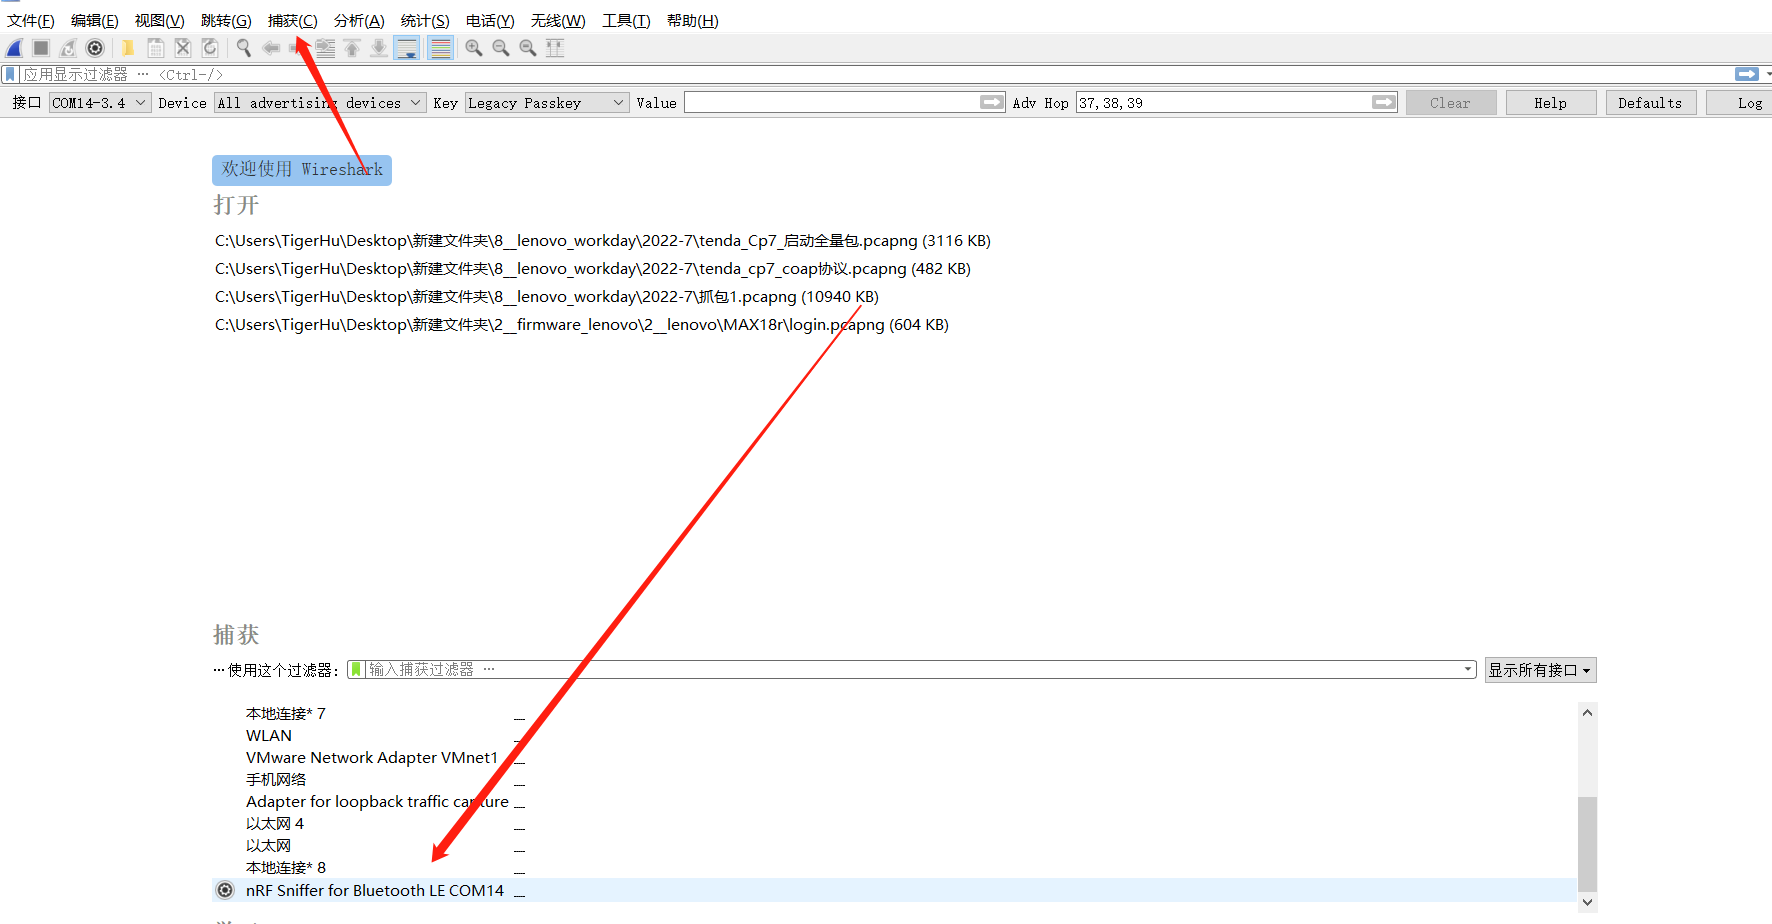
Task: Click the interface list scrollbar up arrow
Action: 1587,713
